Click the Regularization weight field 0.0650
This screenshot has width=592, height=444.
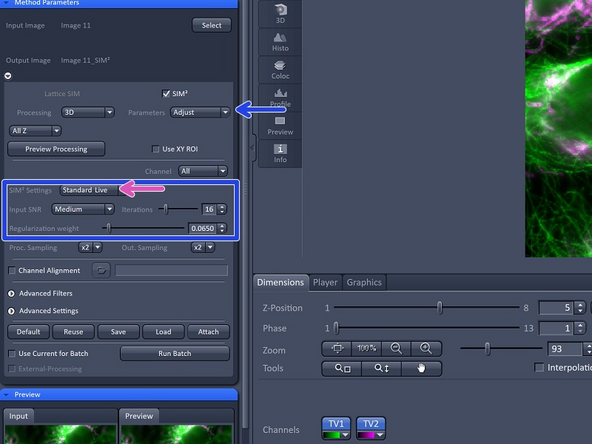pyautogui.click(x=202, y=228)
